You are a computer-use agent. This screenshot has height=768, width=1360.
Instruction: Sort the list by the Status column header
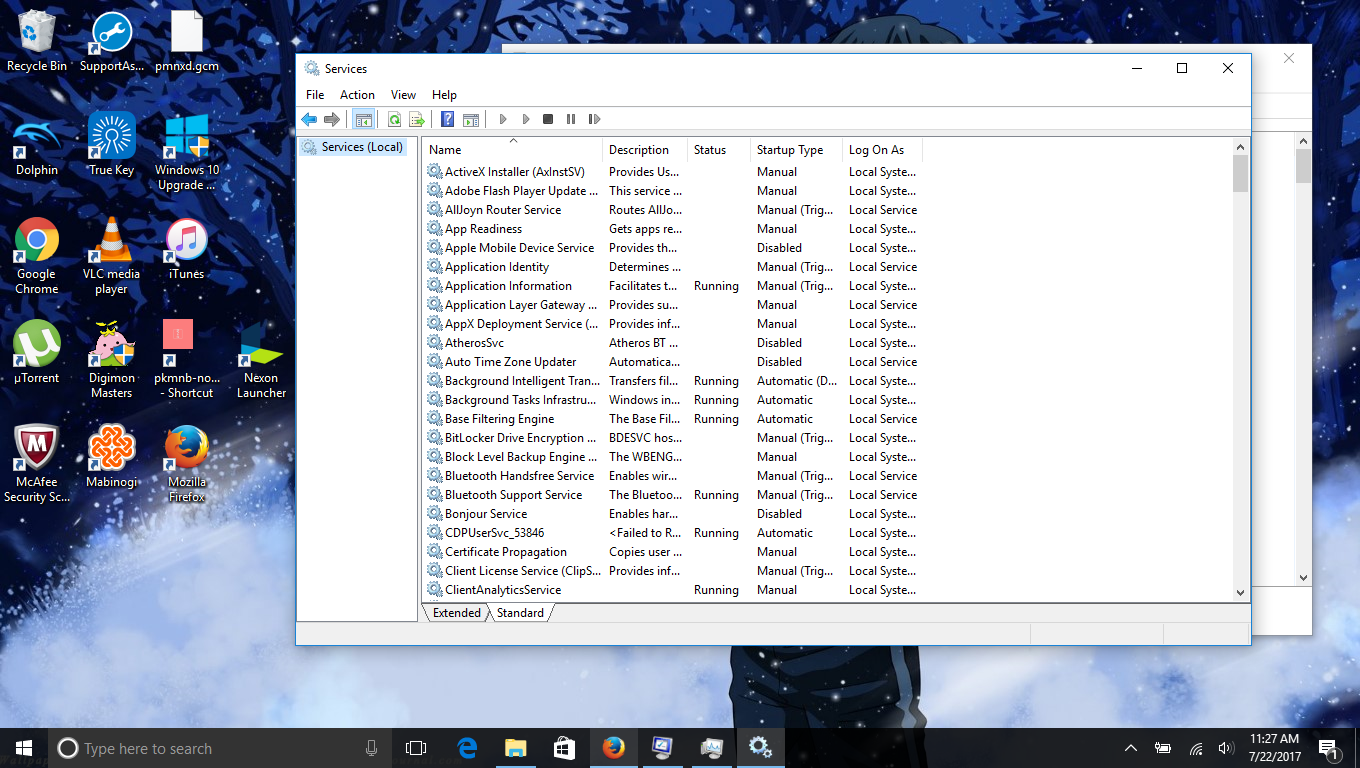click(x=712, y=149)
